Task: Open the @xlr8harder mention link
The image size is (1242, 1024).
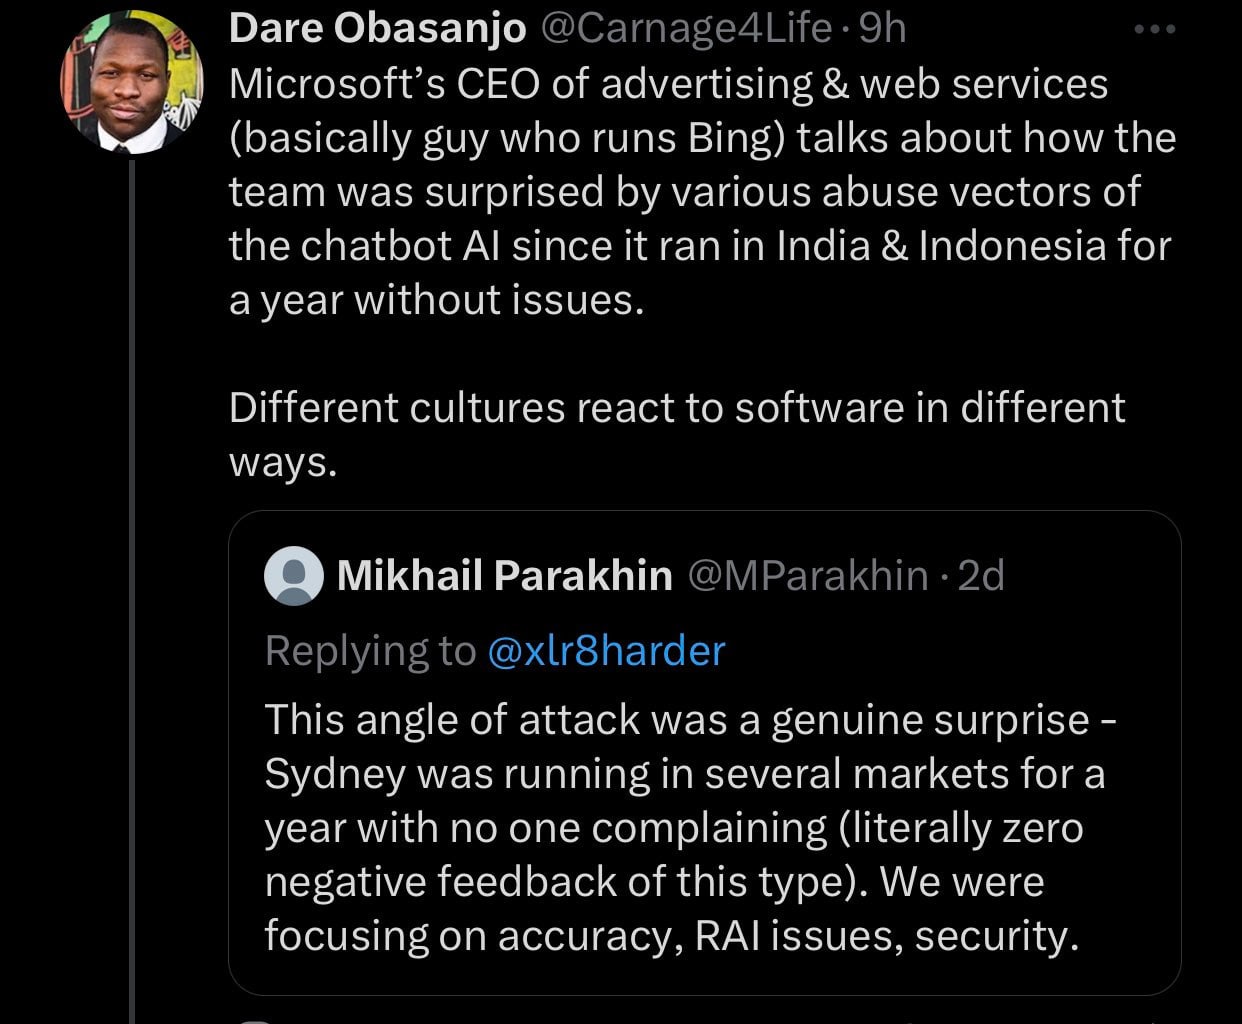Action: pos(606,651)
